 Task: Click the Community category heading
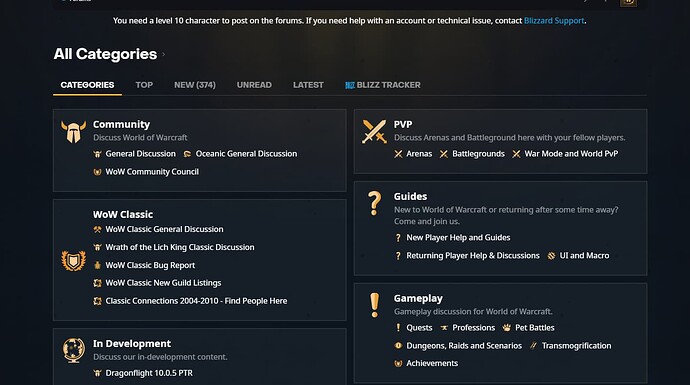click(x=121, y=125)
